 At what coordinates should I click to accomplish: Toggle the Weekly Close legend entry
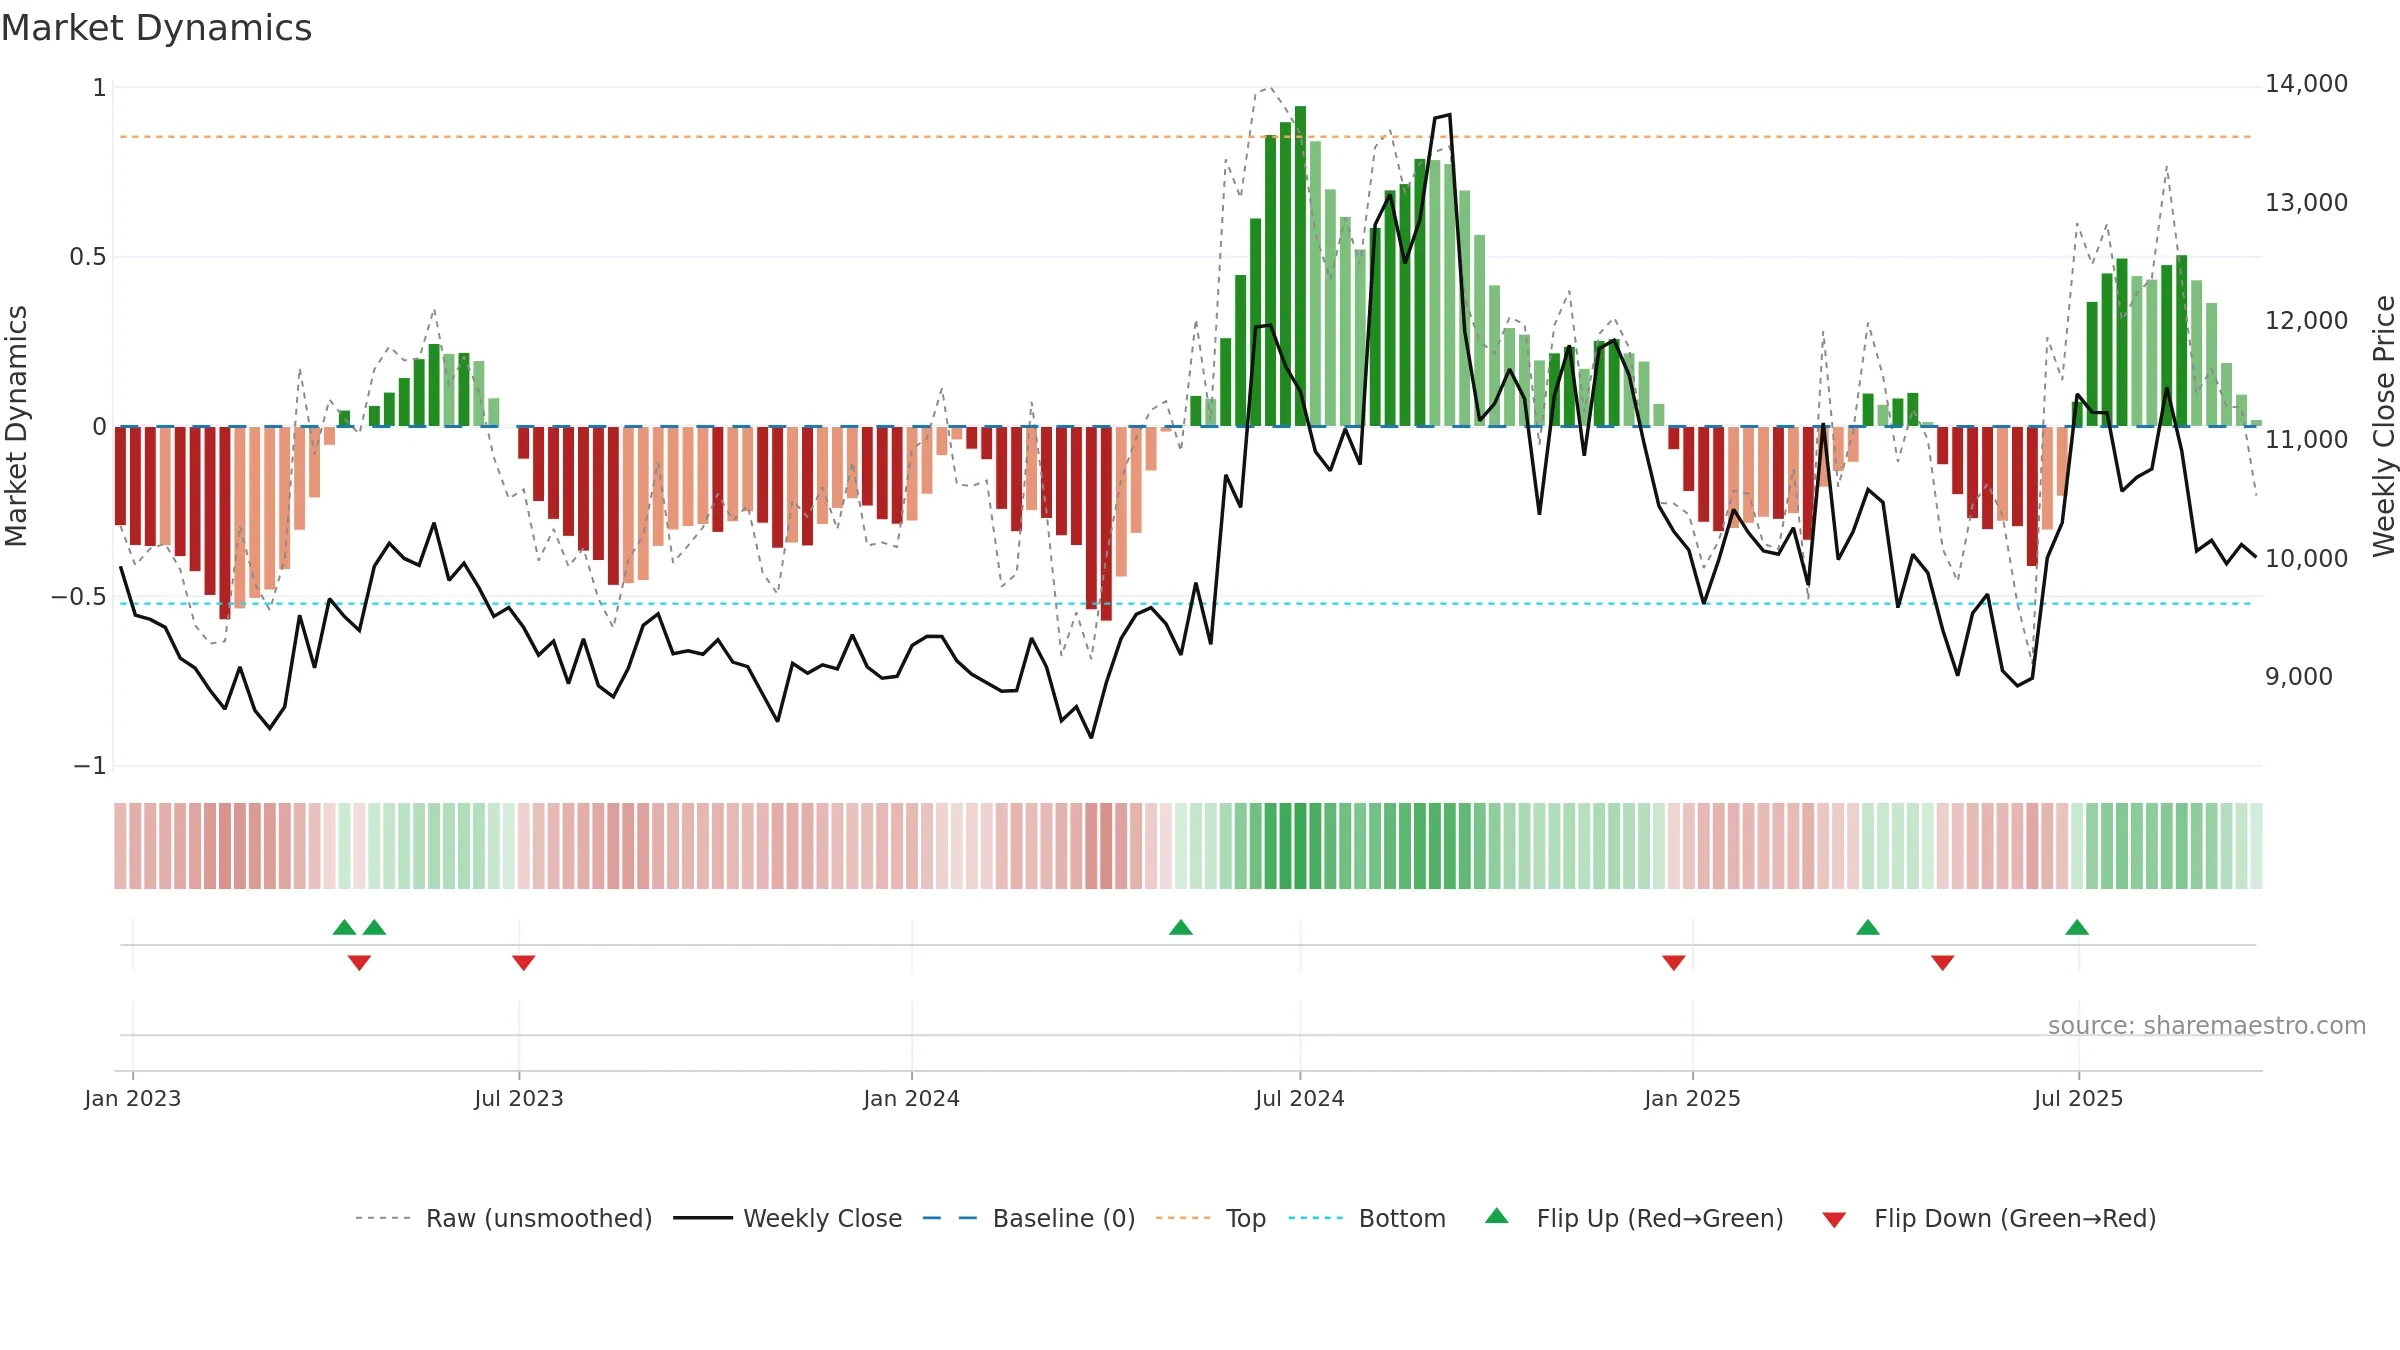click(x=787, y=1218)
